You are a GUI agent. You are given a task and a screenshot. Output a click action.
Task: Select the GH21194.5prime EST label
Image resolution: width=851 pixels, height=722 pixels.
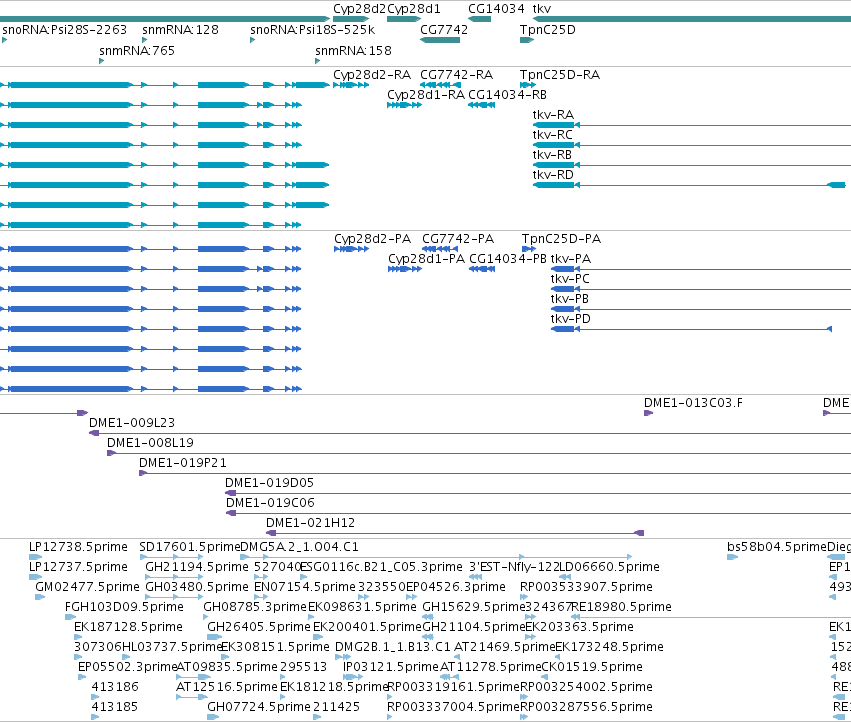(x=197, y=567)
